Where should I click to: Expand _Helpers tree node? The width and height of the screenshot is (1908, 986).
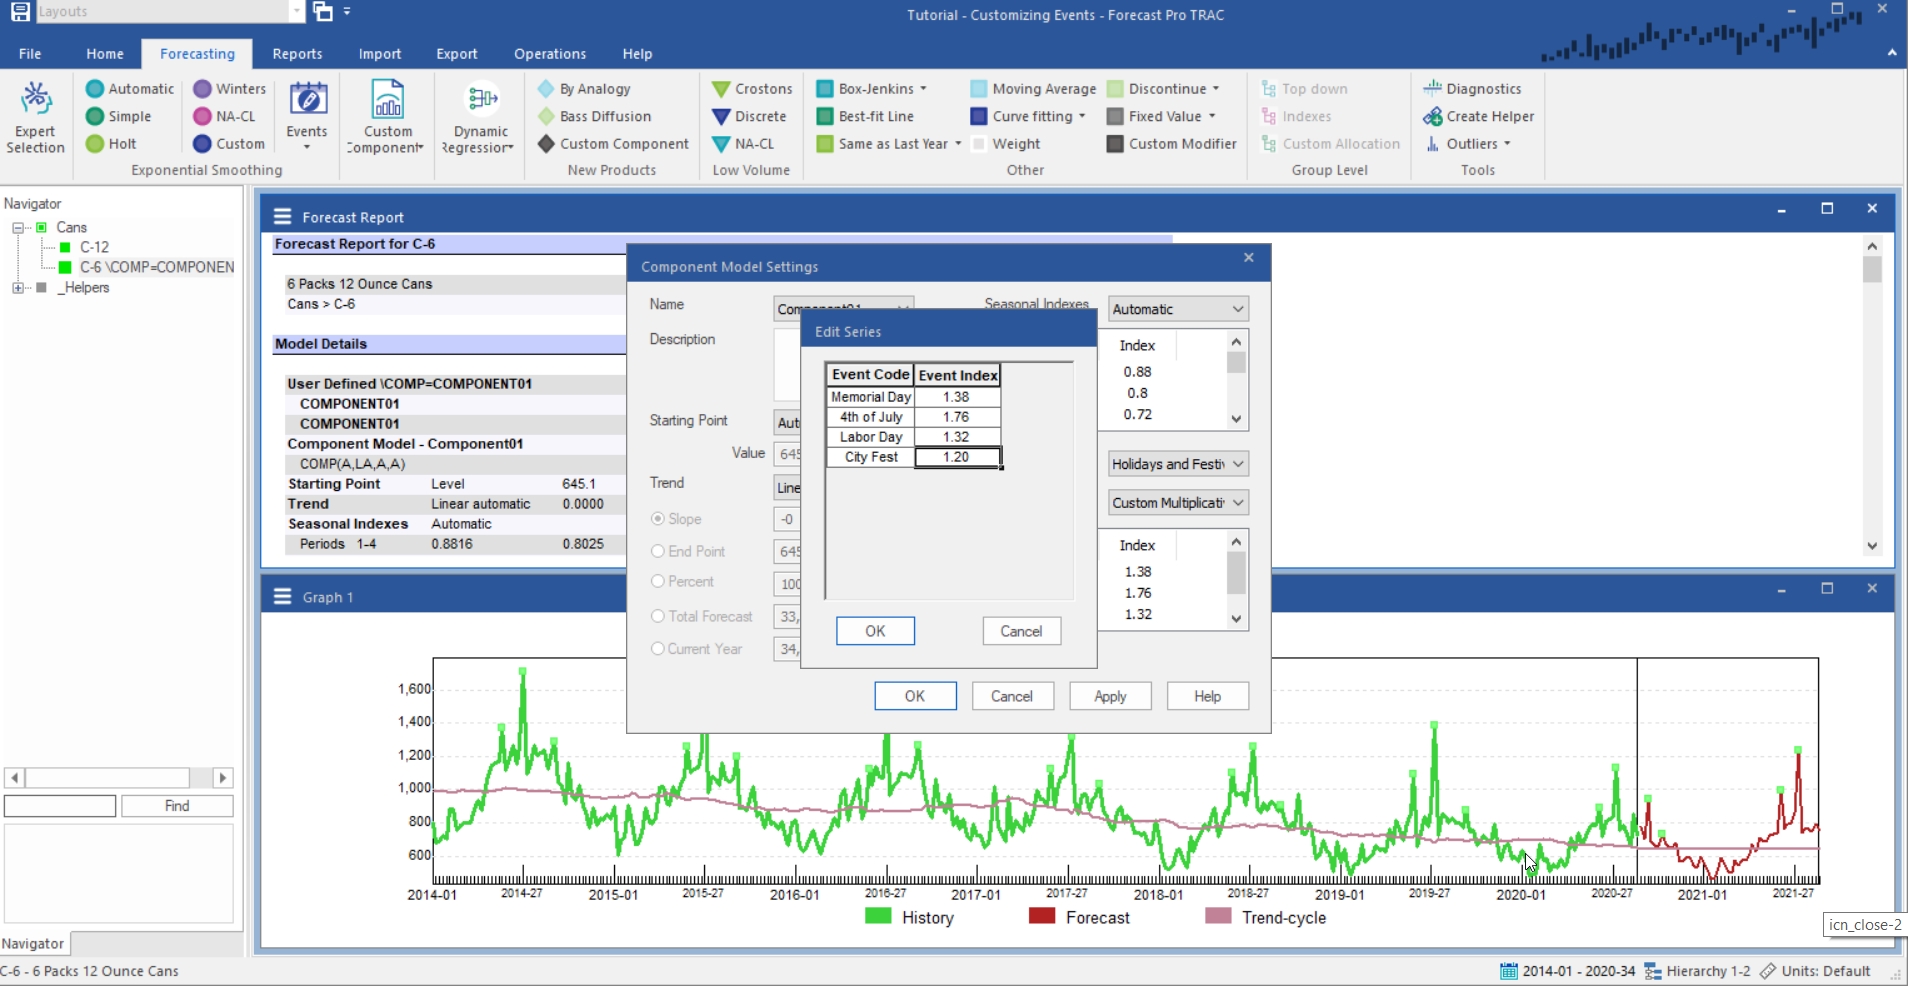18,288
